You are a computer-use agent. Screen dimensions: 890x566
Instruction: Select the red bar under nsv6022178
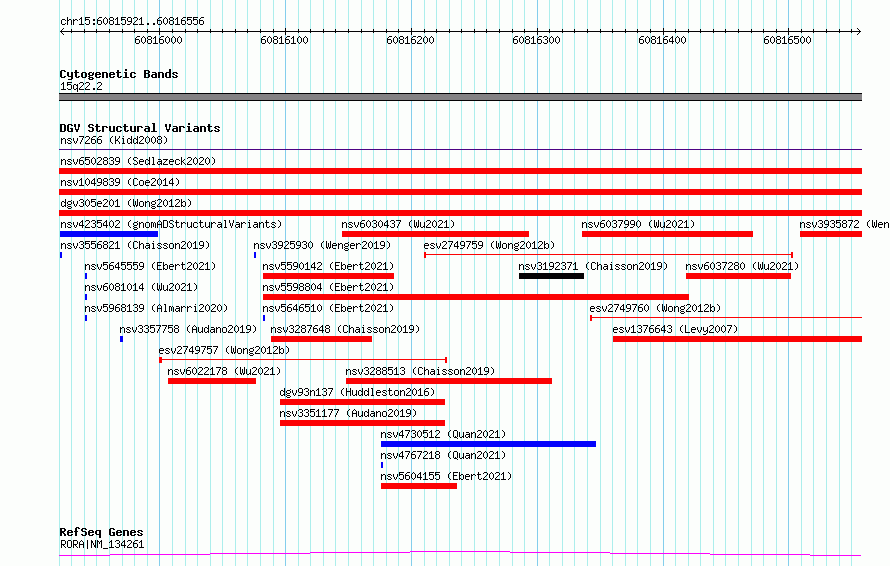pyautogui.click(x=212, y=381)
